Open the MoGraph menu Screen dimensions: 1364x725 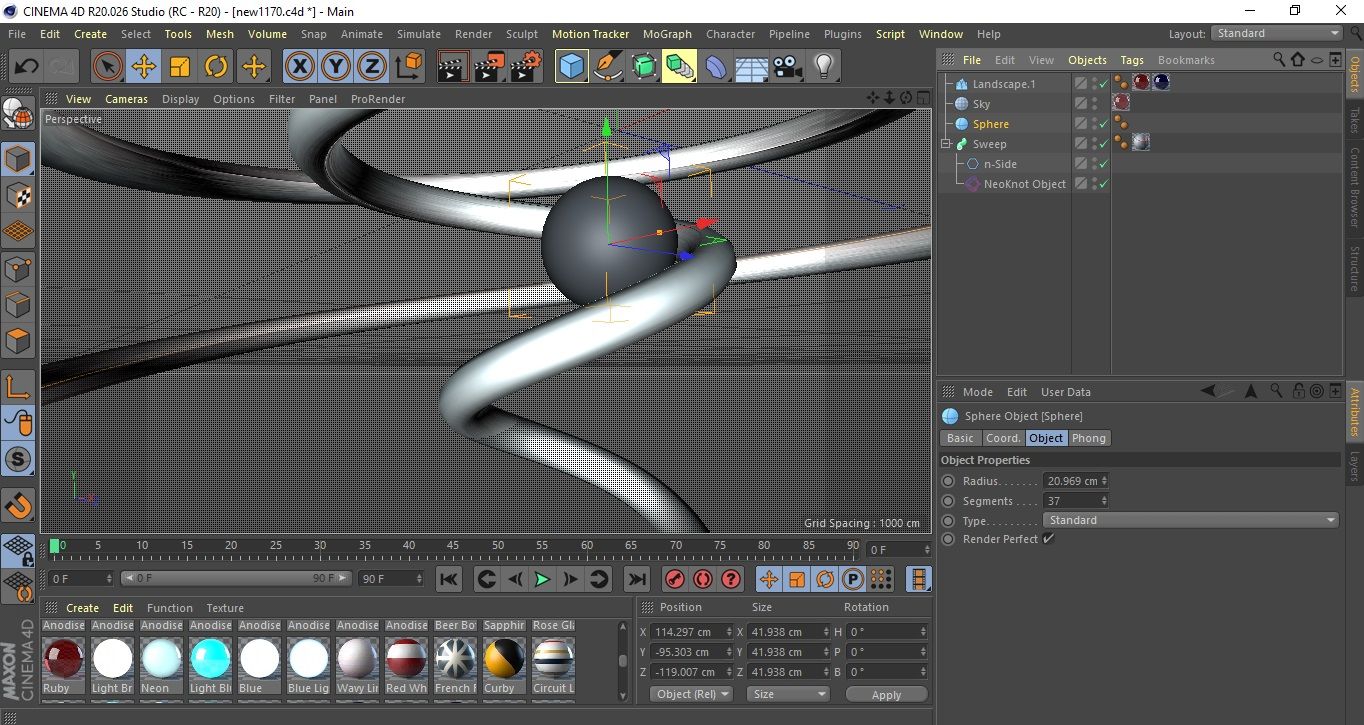tap(667, 33)
